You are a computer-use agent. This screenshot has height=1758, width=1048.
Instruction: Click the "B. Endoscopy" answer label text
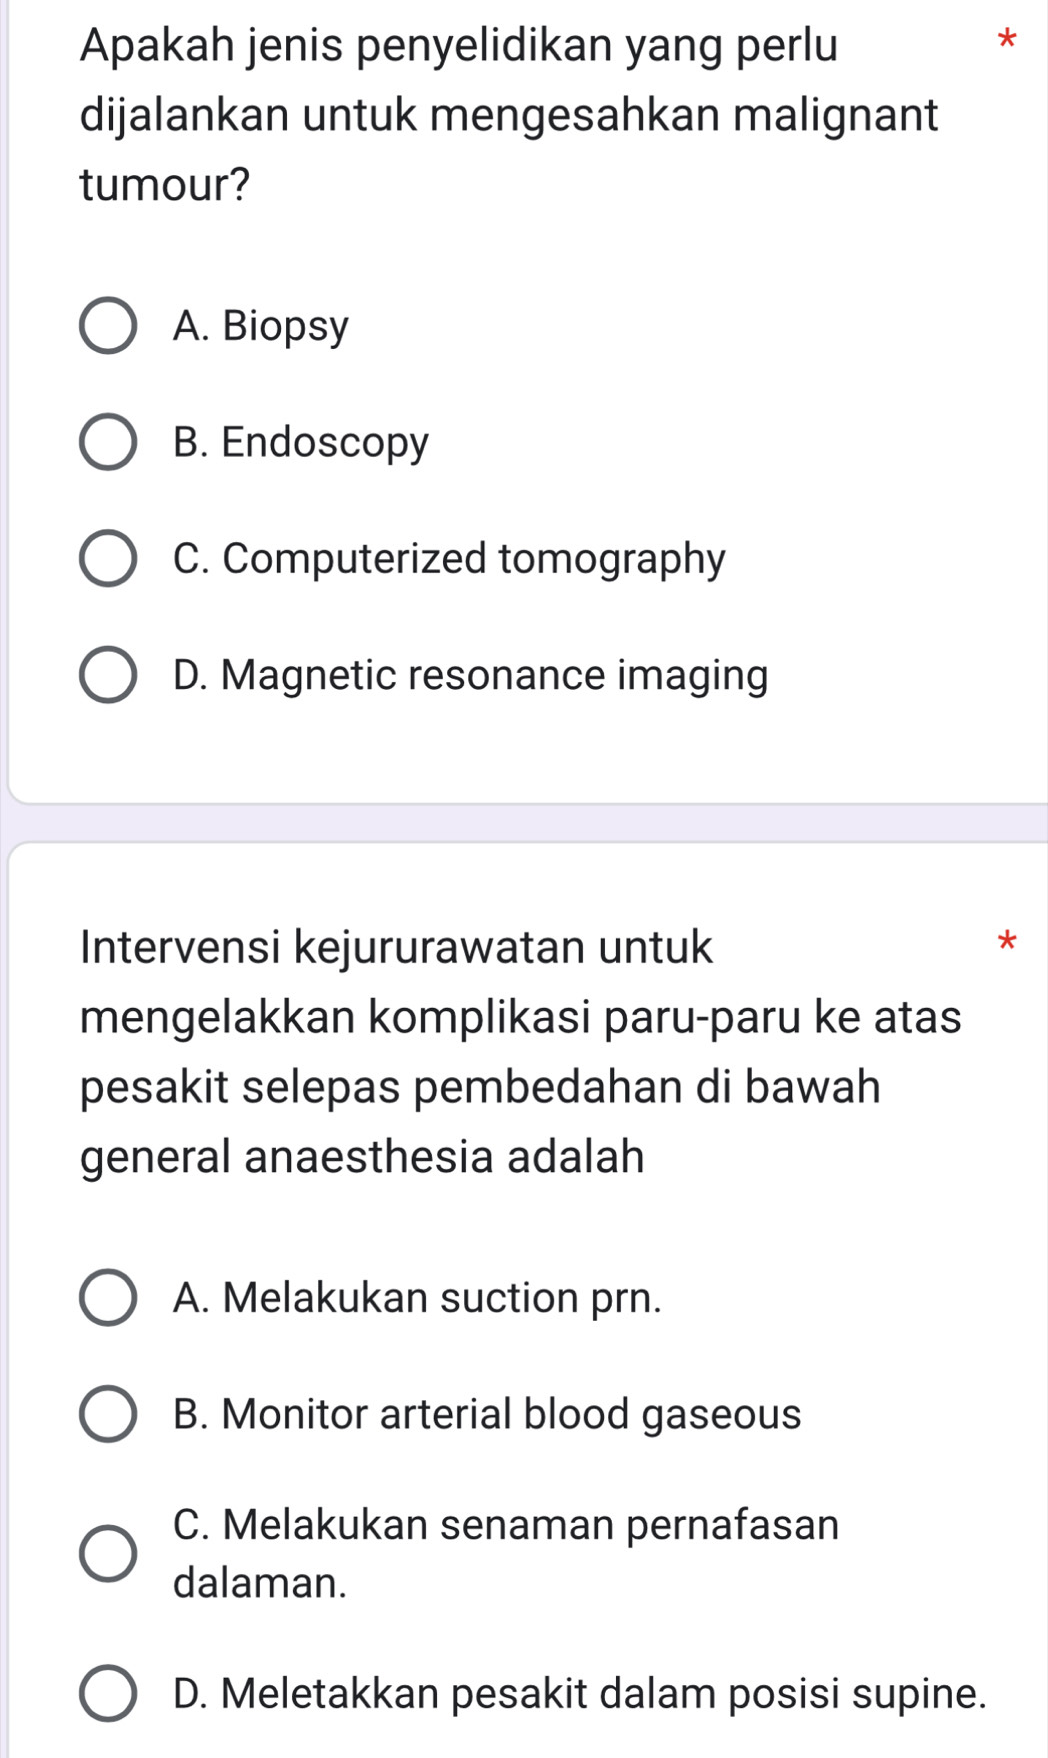pyautogui.click(x=301, y=442)
